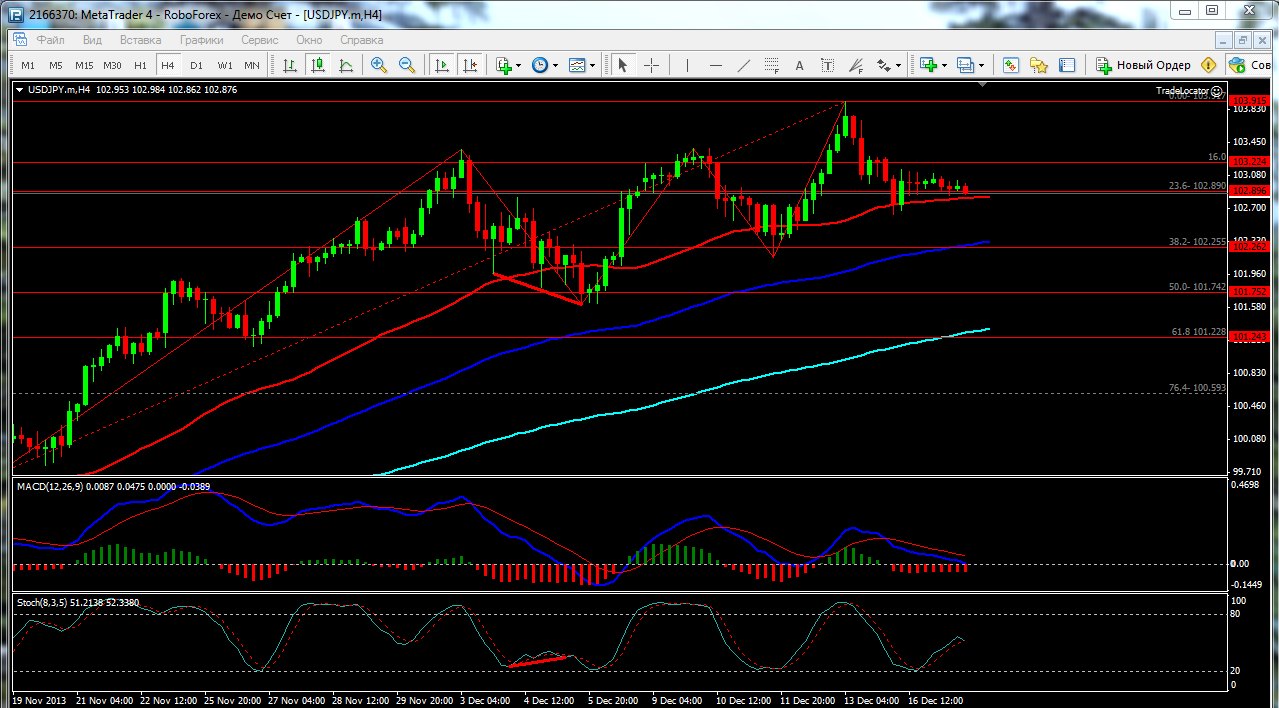Click the Новый Ордер button
Viewport: 1279px width, 708px height.
click(x=1143, y=65)
